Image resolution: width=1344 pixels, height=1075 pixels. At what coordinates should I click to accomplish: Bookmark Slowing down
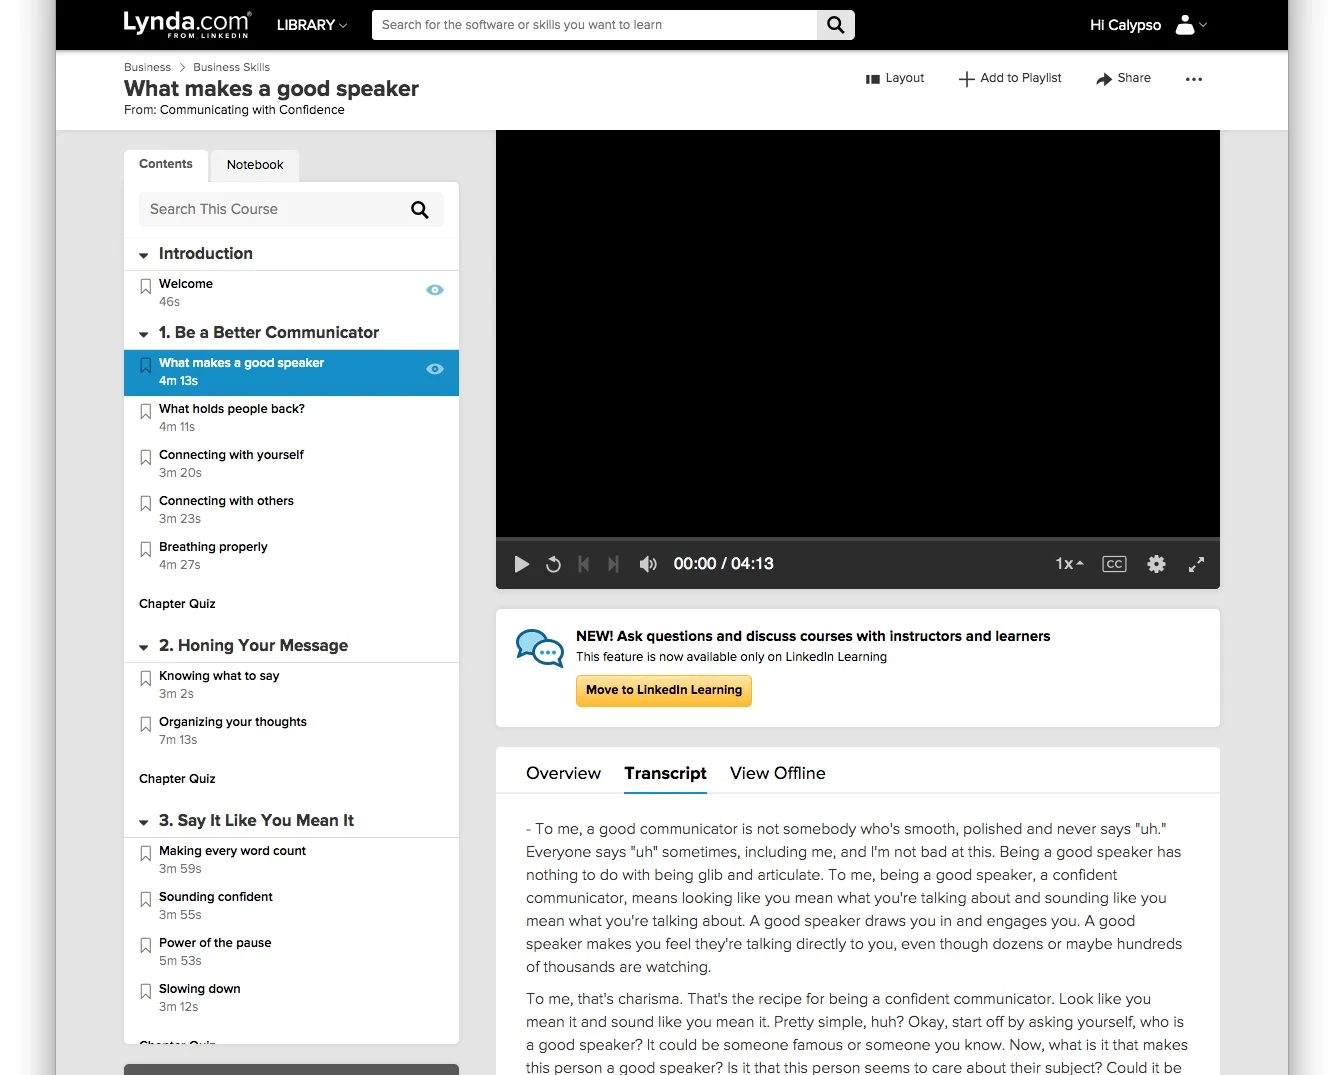[x=146, y=992]
